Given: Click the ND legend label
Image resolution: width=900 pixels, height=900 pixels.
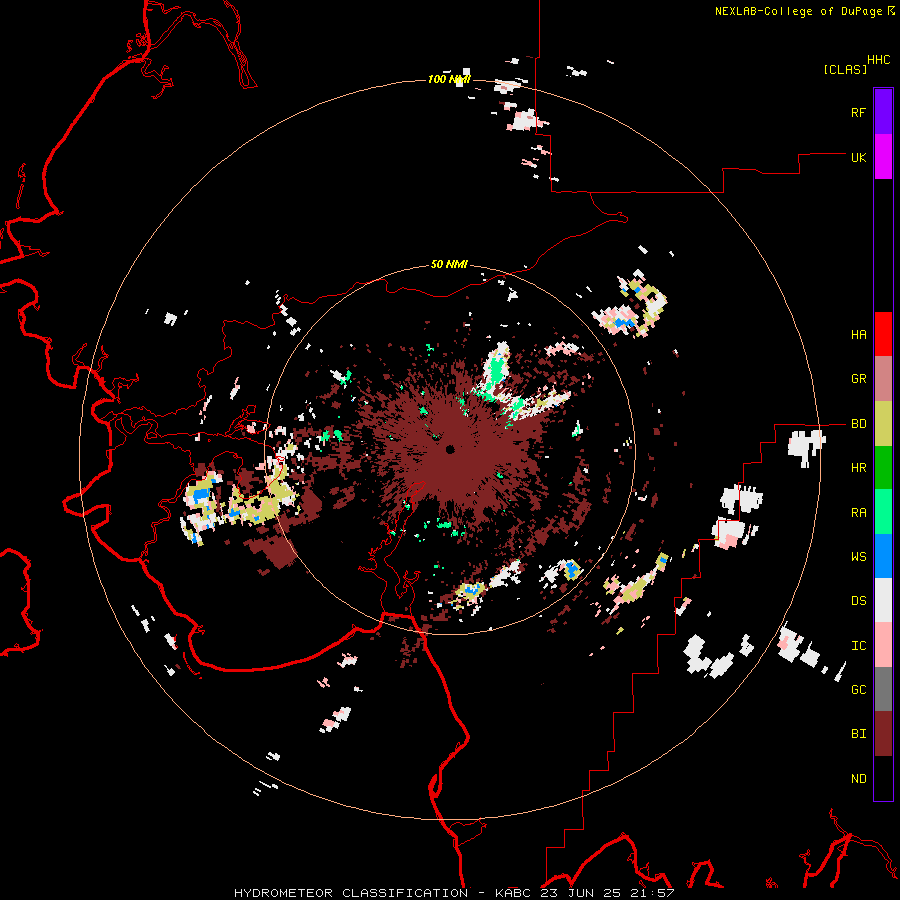Looking at the screenshot, I should tap(858, 779).
